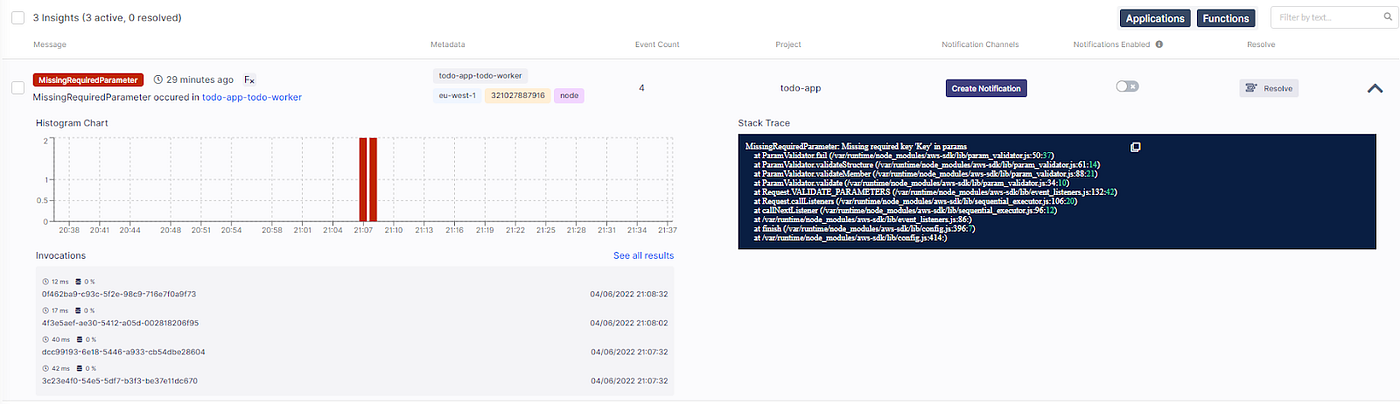Image resolution: width=1400 pixels, height=404 pixels.
Task: Click the first red histogram bar
Action: pos(364,180)
